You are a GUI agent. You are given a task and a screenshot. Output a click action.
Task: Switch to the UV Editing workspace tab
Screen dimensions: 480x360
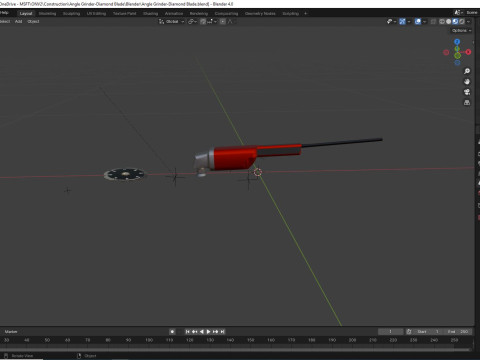coord(96,13)
